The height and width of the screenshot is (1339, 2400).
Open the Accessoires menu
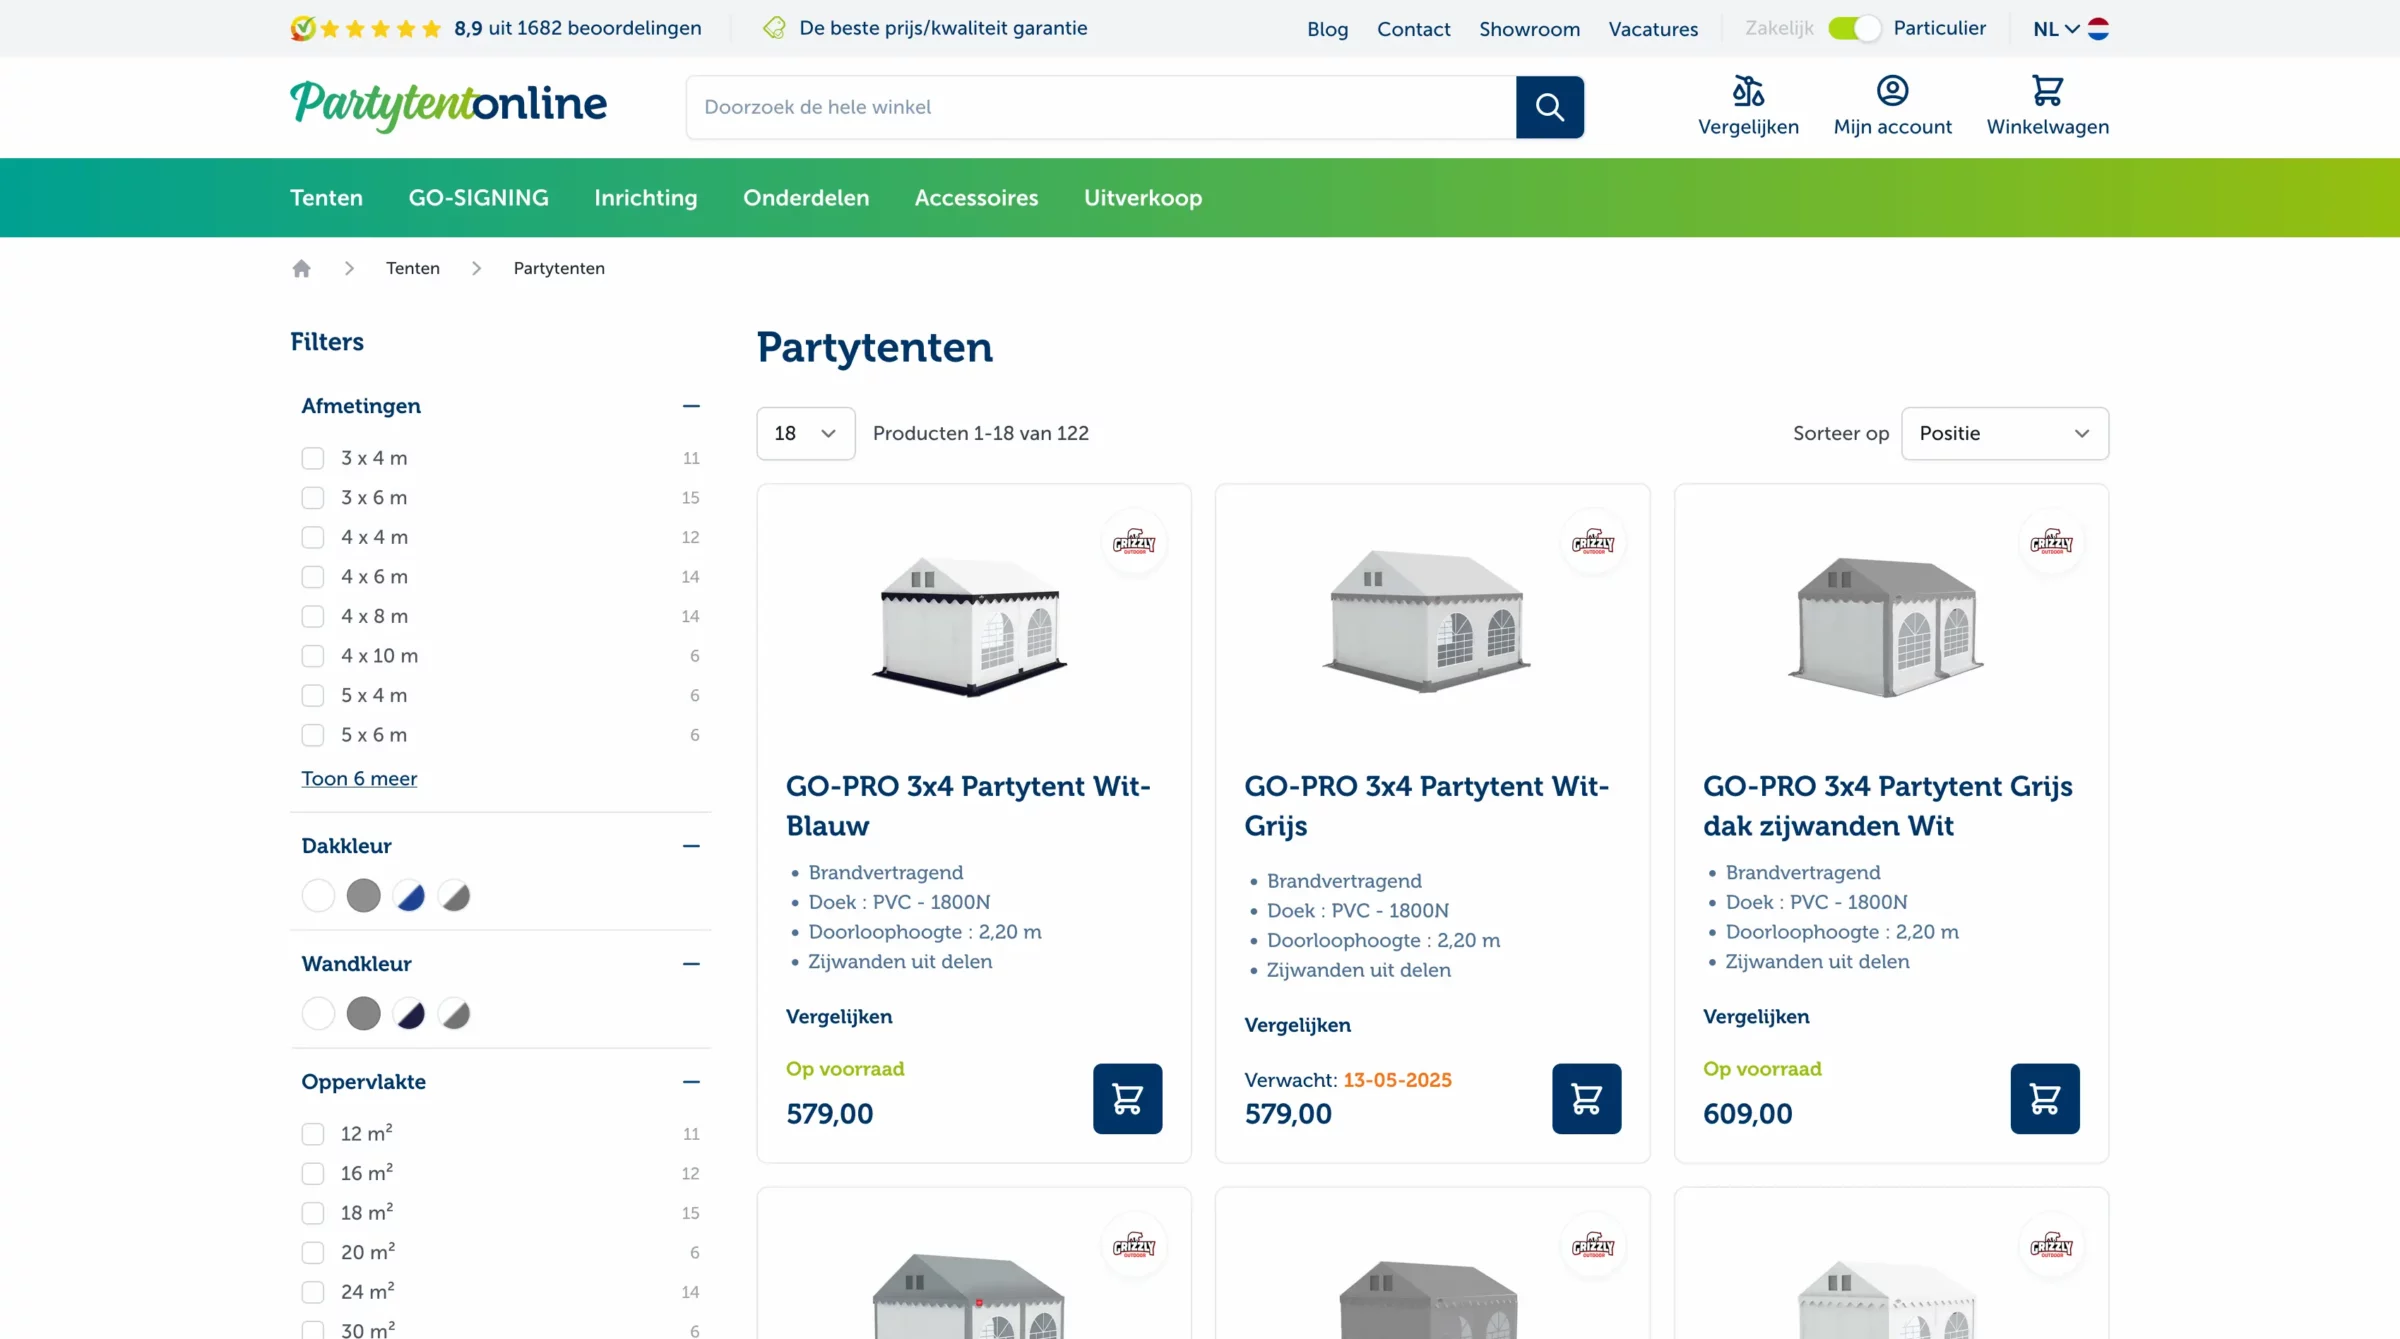tap(976, 198)
